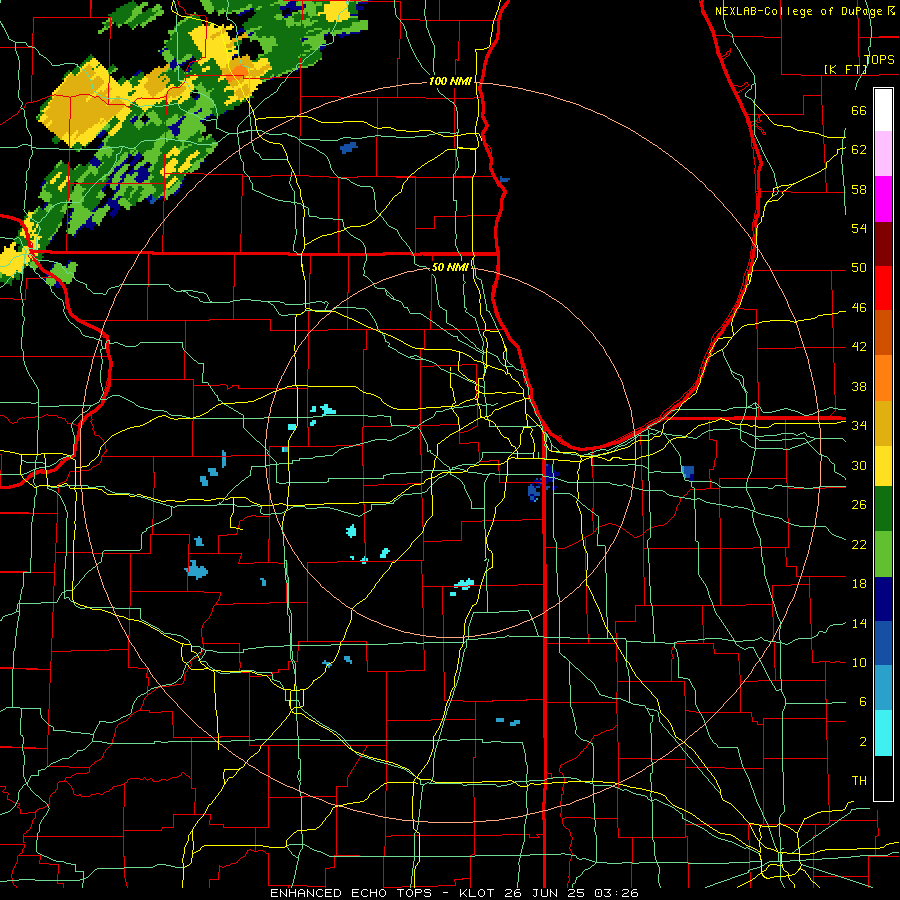
Task: Select the light green legend color band
Action: [x=883, y=554]
